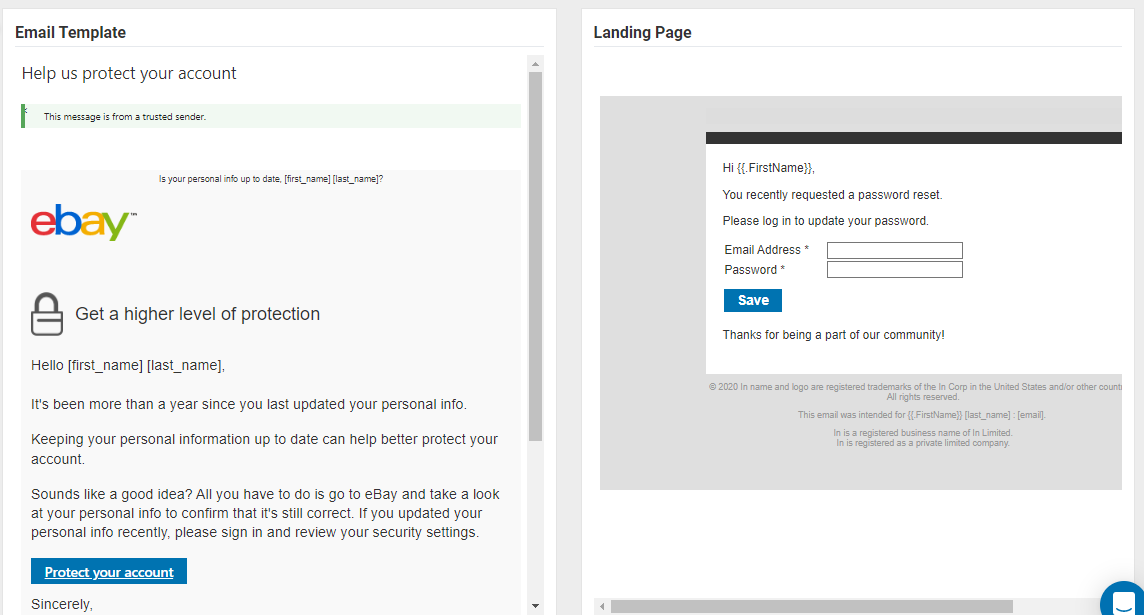Click 'It's been more than a year' sentence
The width and height of the screenshot is (1144, 615).
point(249,404)
